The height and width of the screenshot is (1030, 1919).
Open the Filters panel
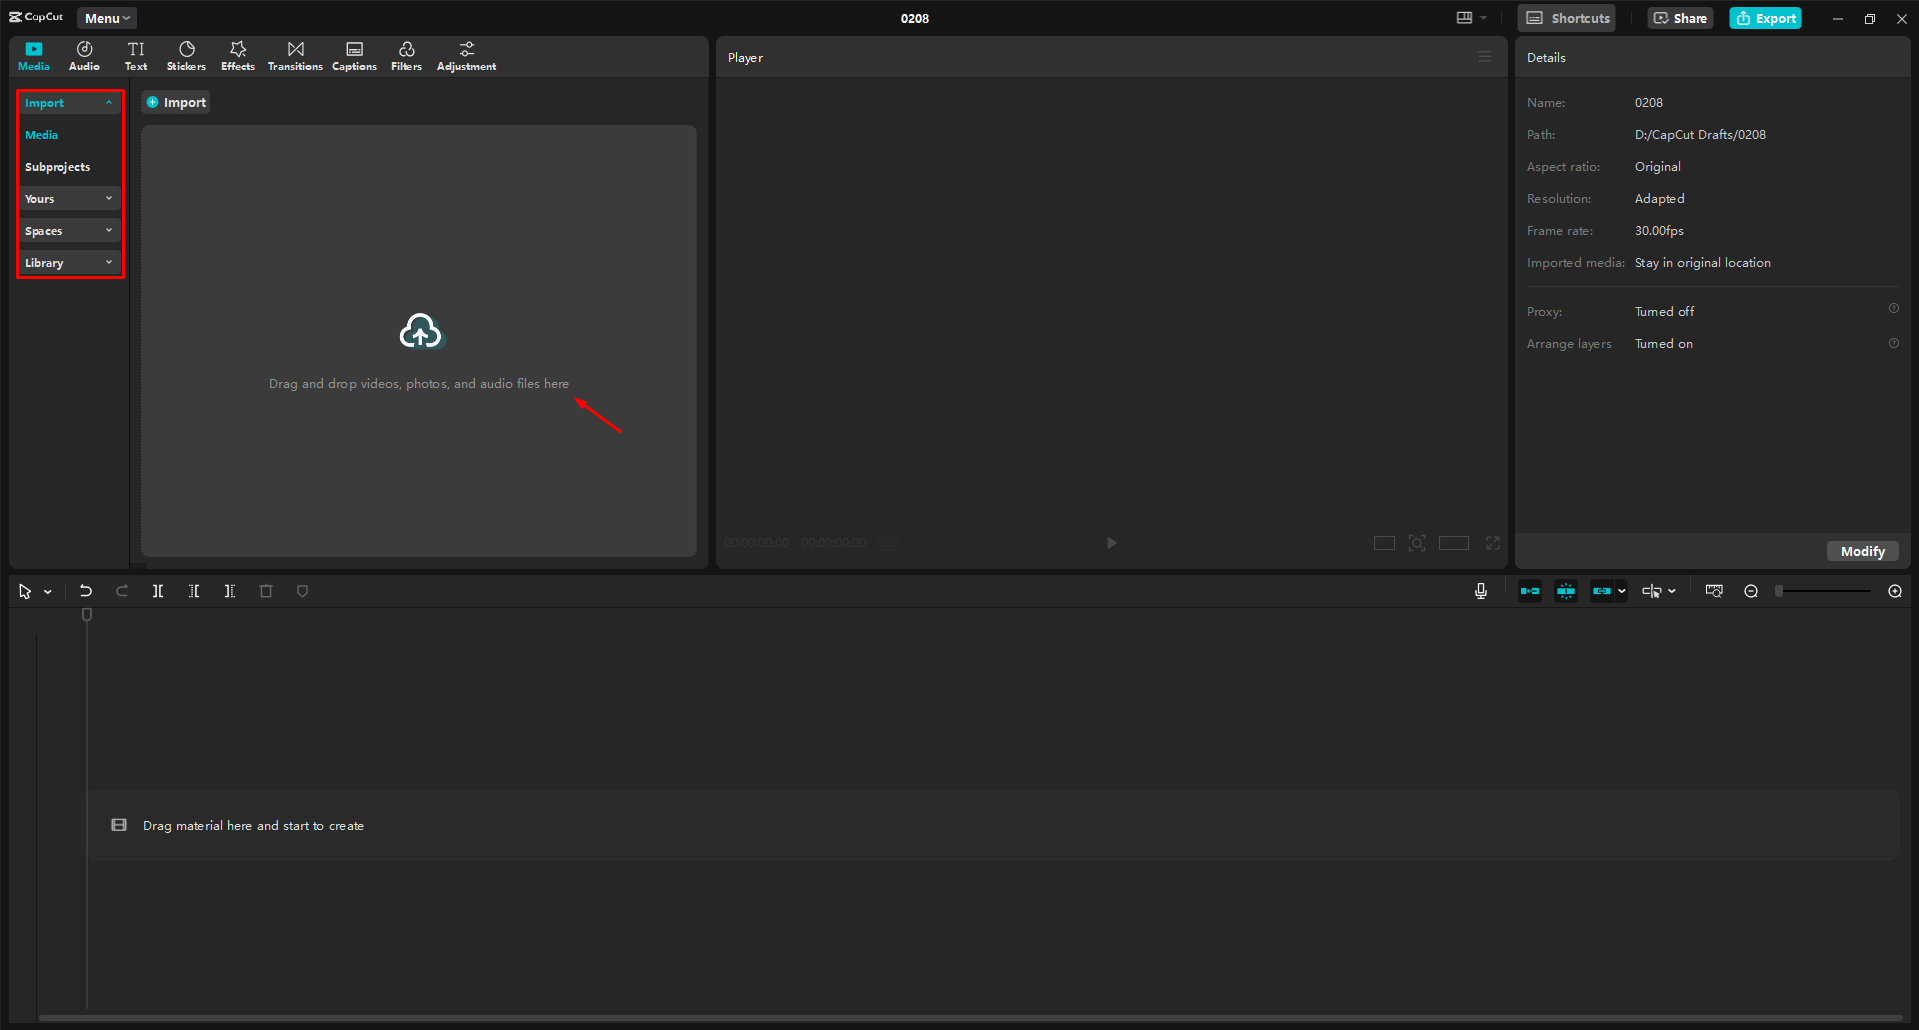tap(406, 55)
